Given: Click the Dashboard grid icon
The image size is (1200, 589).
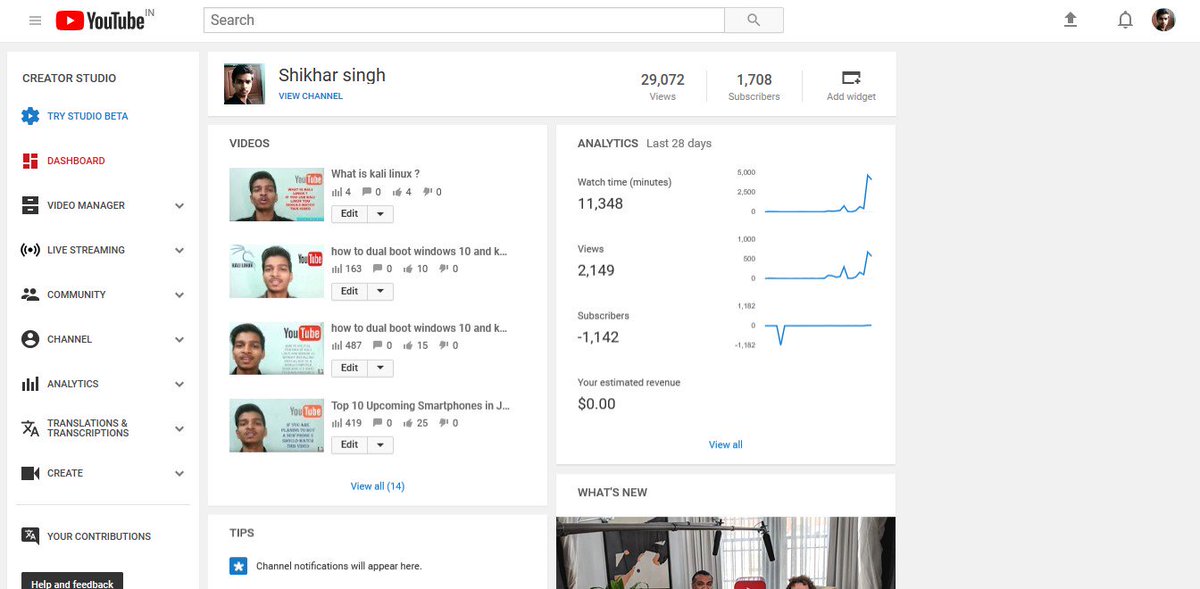Looking at the screenshot, I should (30, 161).
